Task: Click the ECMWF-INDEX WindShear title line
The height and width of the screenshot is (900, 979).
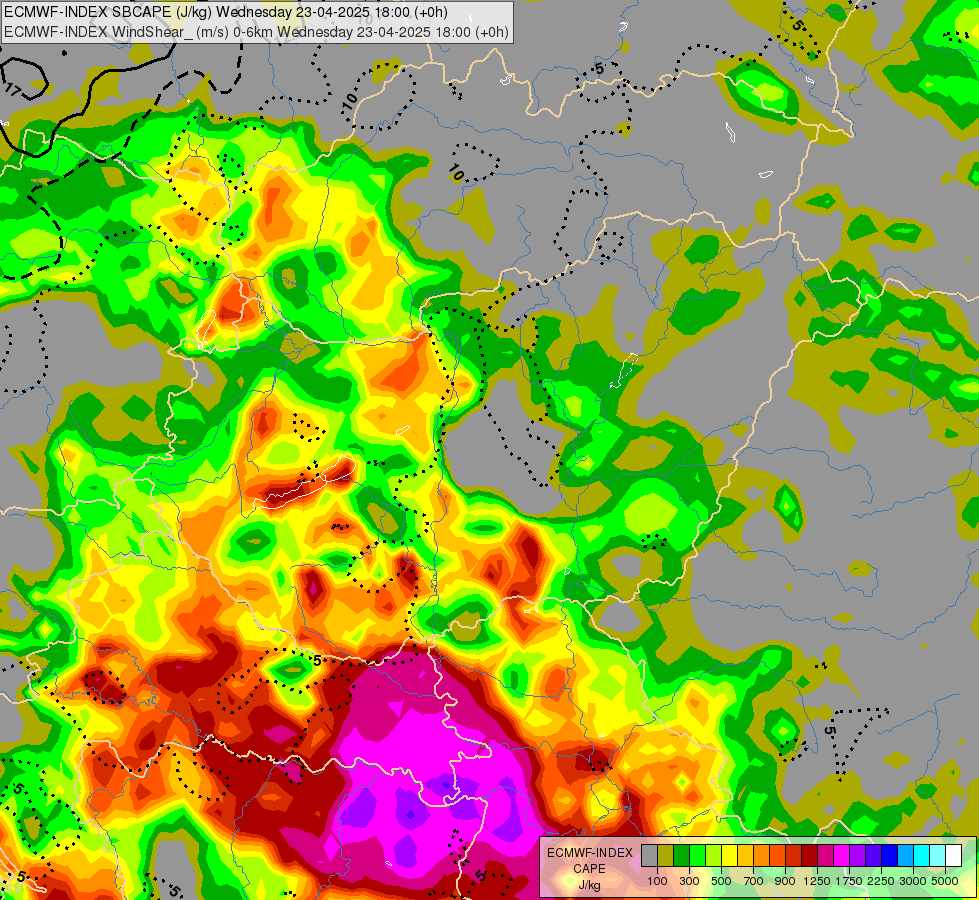Action: click(257, 31)
